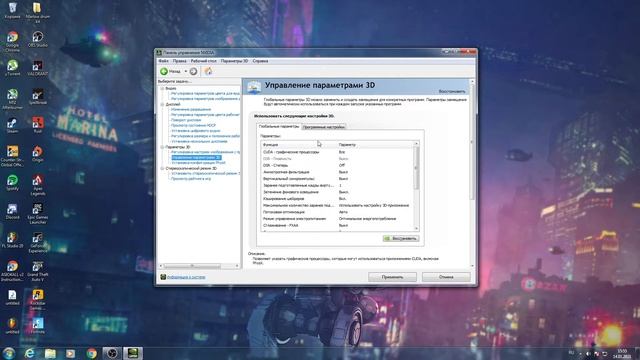This screenshot has height=360, width=640.
Task: Open the Back button history dropdown arrow
Action: 186,71
